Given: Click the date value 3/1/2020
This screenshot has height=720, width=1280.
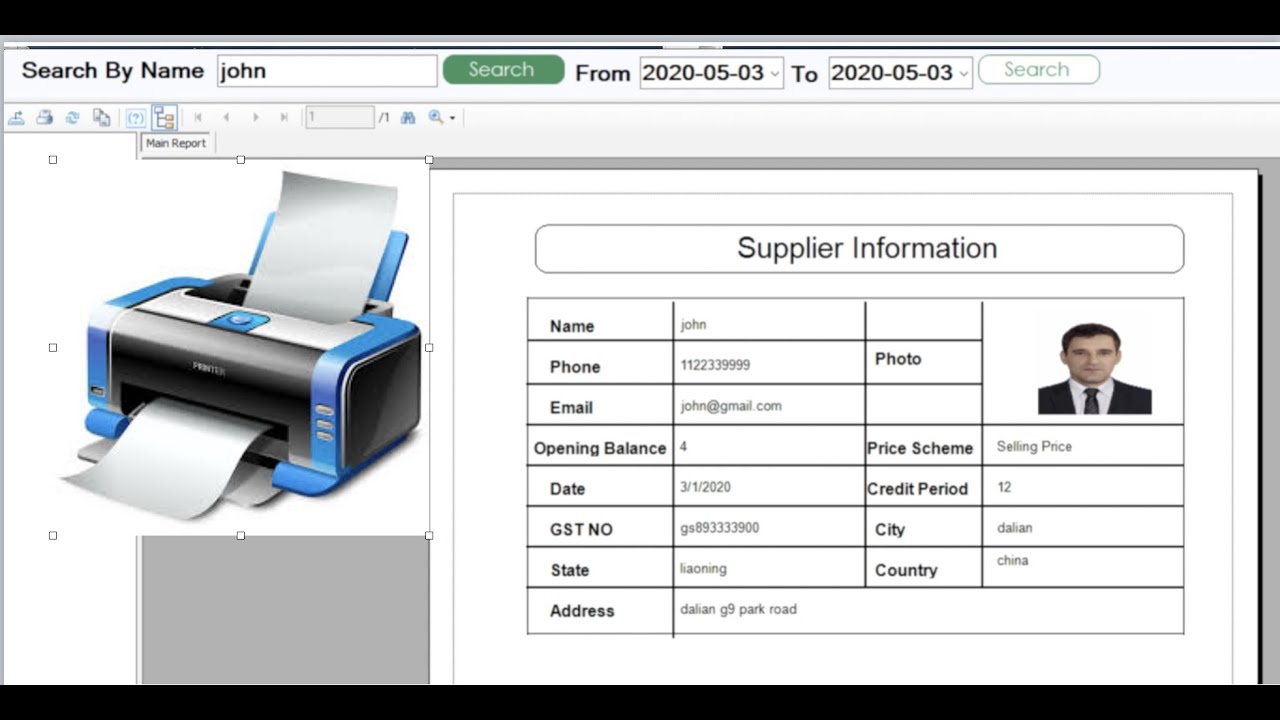Looking at the screenshot, I should 705,487.
